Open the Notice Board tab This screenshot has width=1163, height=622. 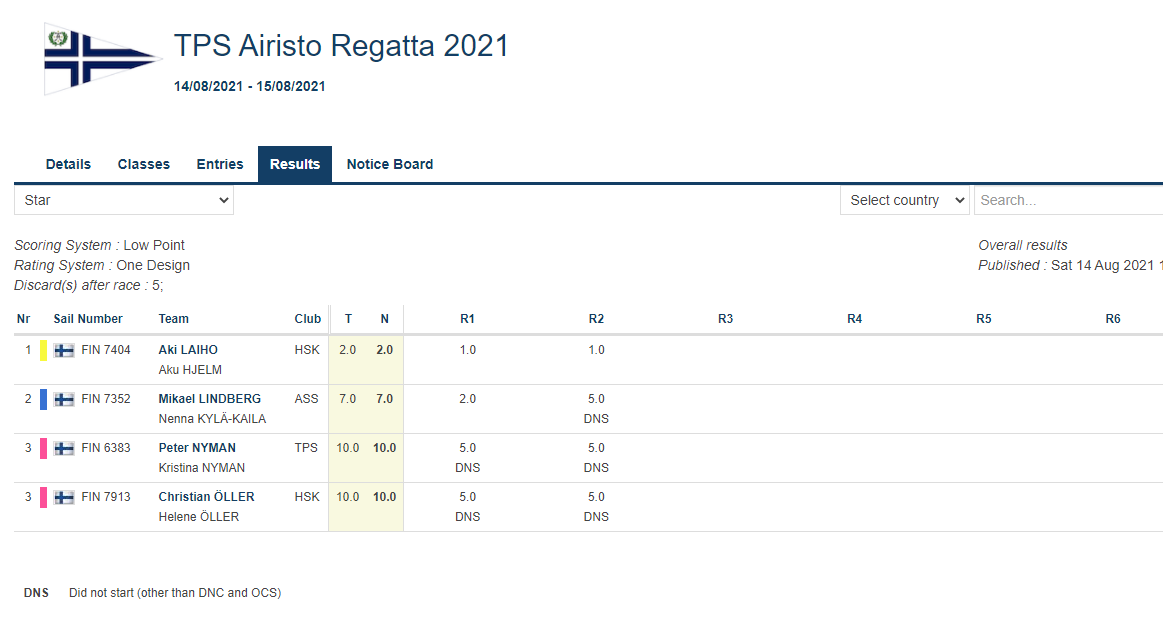pyautogui.click(x=390, y=164)
